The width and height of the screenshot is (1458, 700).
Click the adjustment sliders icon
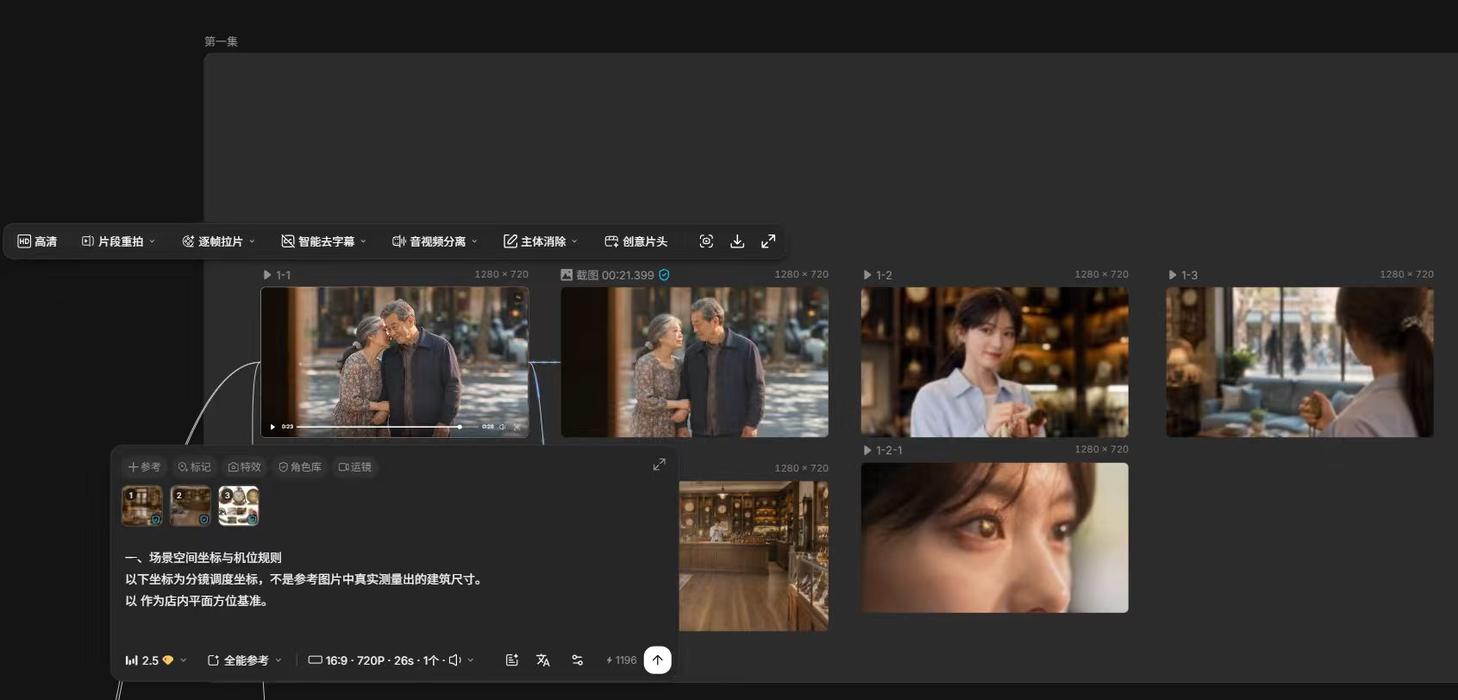pos(577,660)
